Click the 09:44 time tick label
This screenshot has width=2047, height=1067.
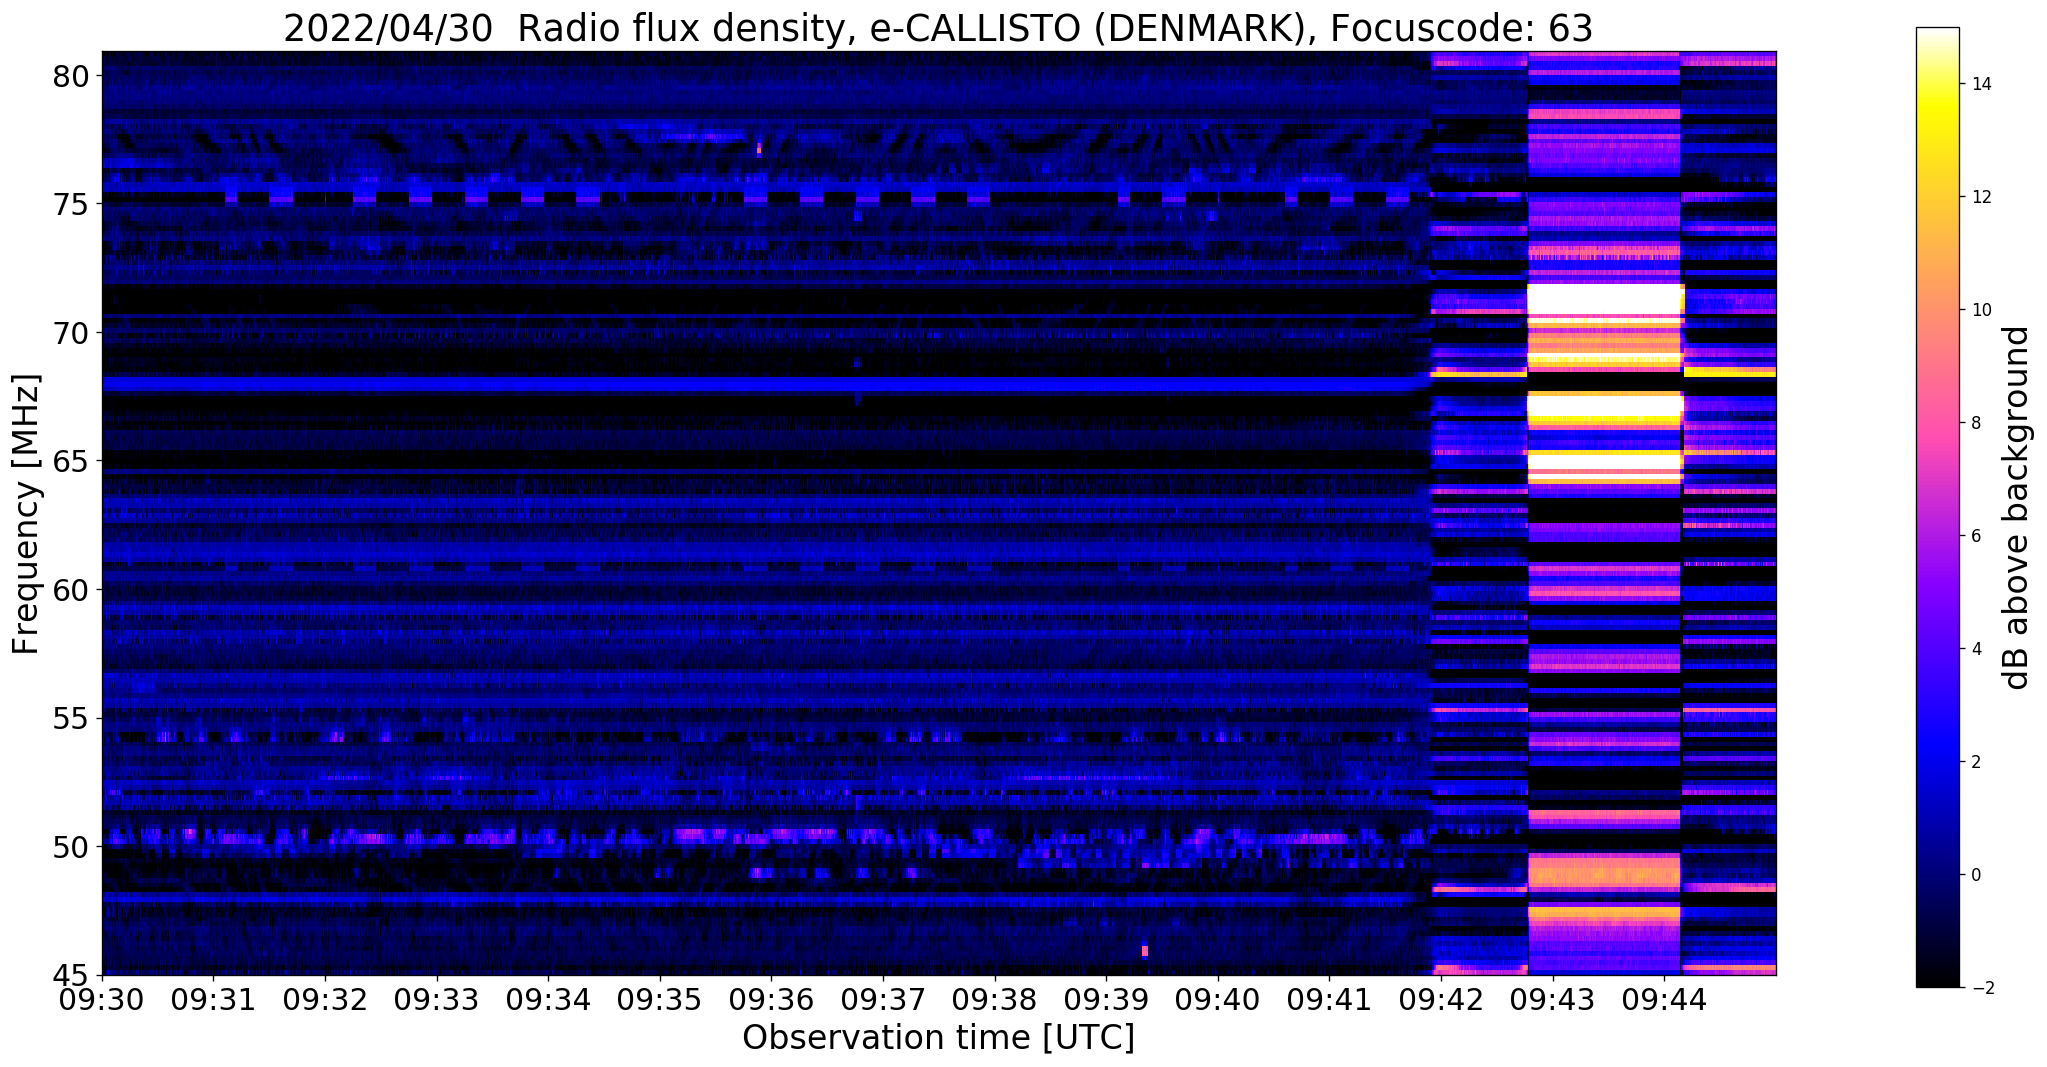tap(1664, 998)
